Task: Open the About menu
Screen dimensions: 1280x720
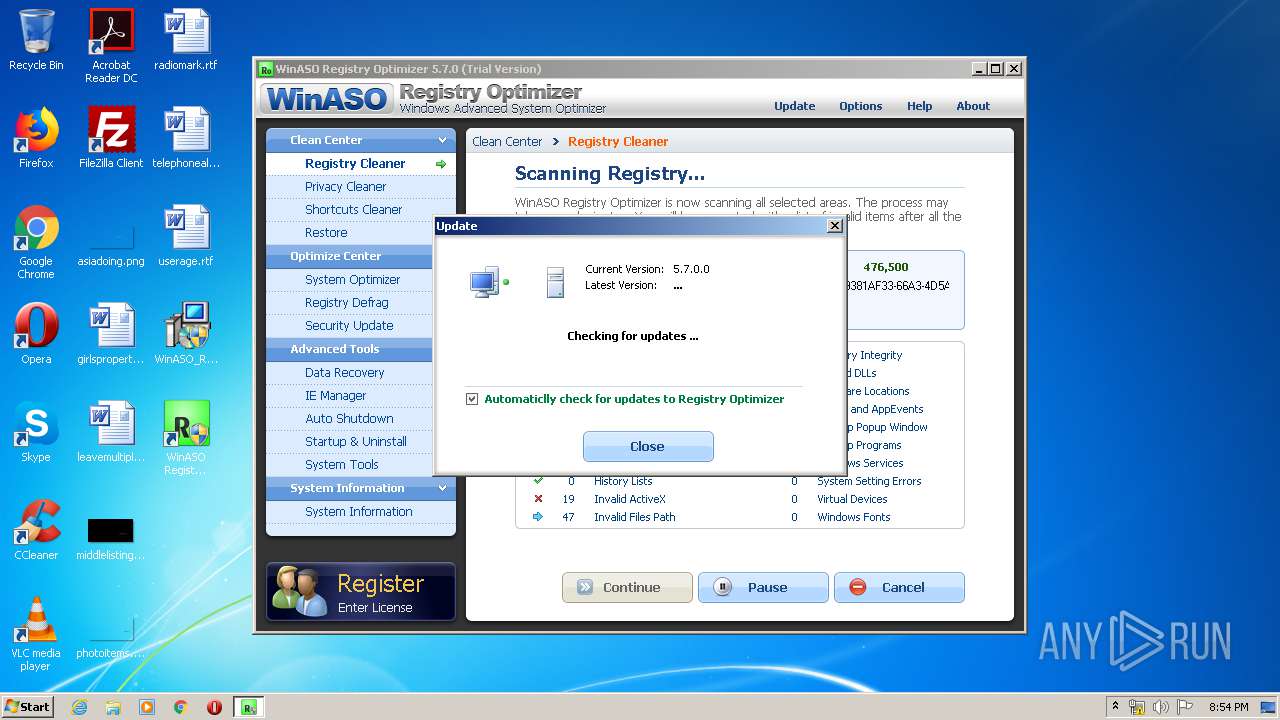Action: pos(973,106)
